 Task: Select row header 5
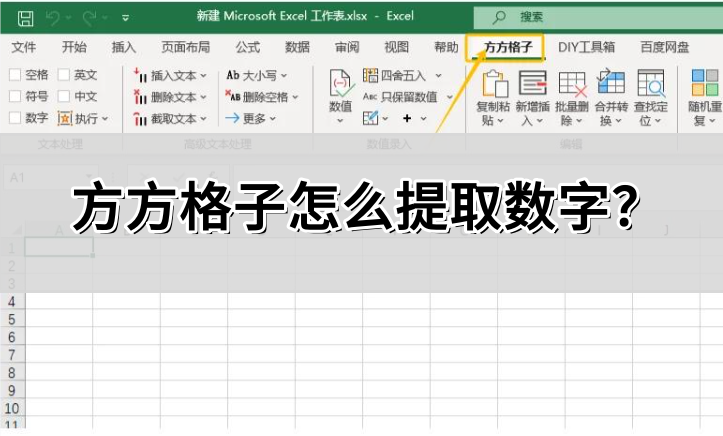(12, 319)
